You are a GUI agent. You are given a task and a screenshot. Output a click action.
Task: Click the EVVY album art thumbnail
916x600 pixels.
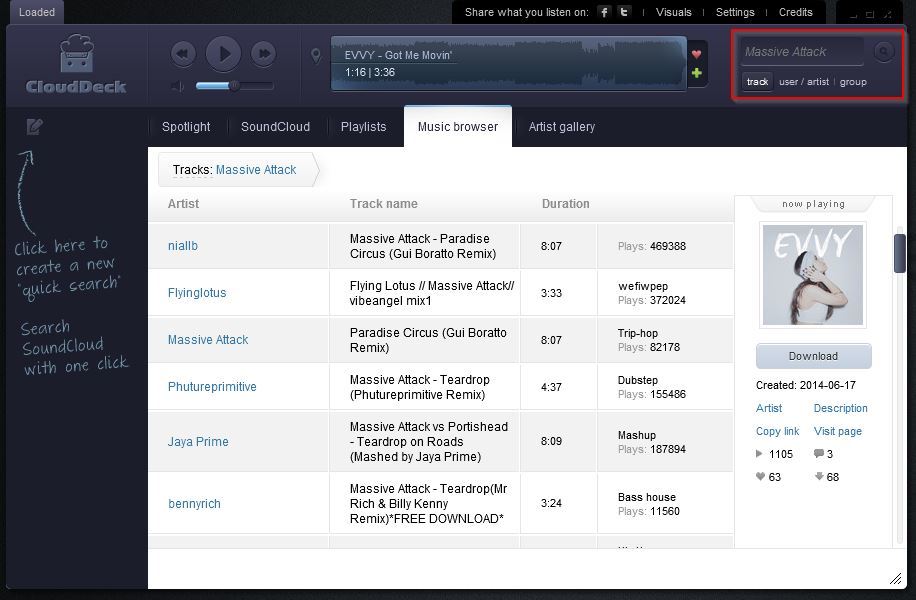(813, 275)
